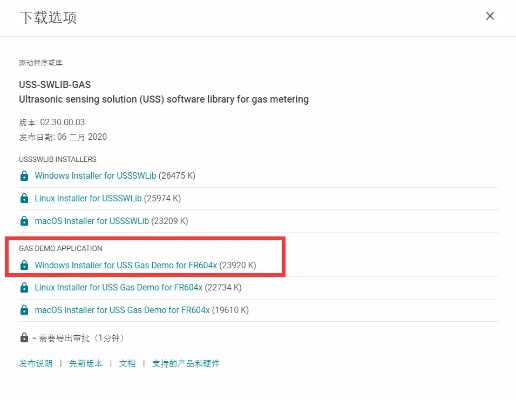Click the lock icon in the 需要导出审批 legend
The image size is (516, 400).
point(24,337)
